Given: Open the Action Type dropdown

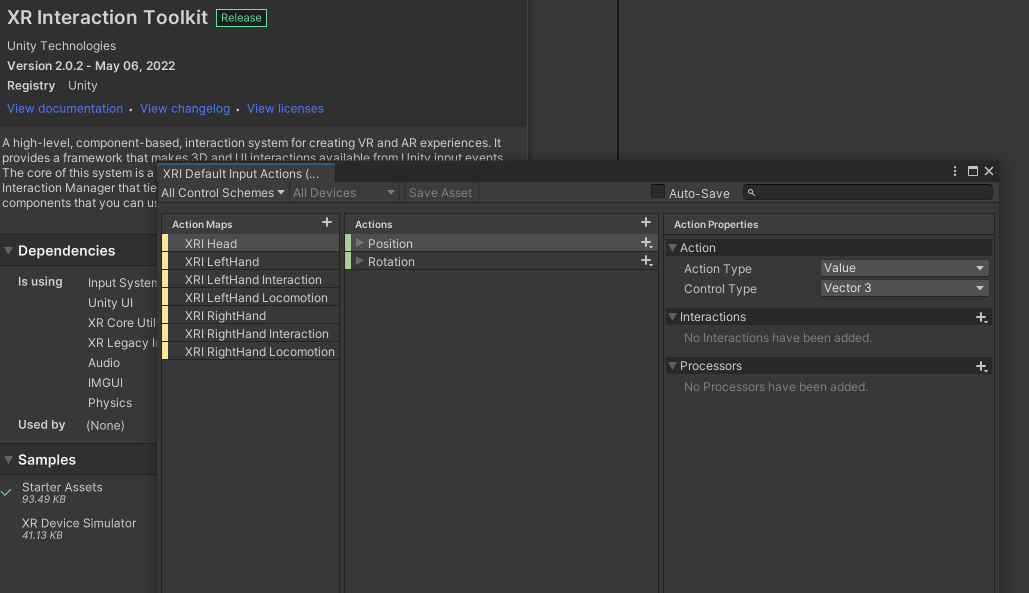Looking at the screenshot, I should pyautogui.click(x=904, y=268).
